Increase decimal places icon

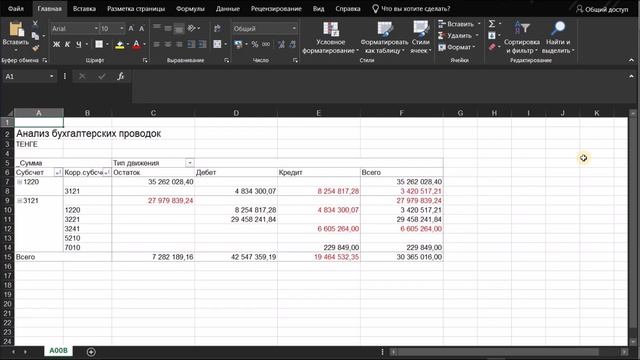[281, 44]
